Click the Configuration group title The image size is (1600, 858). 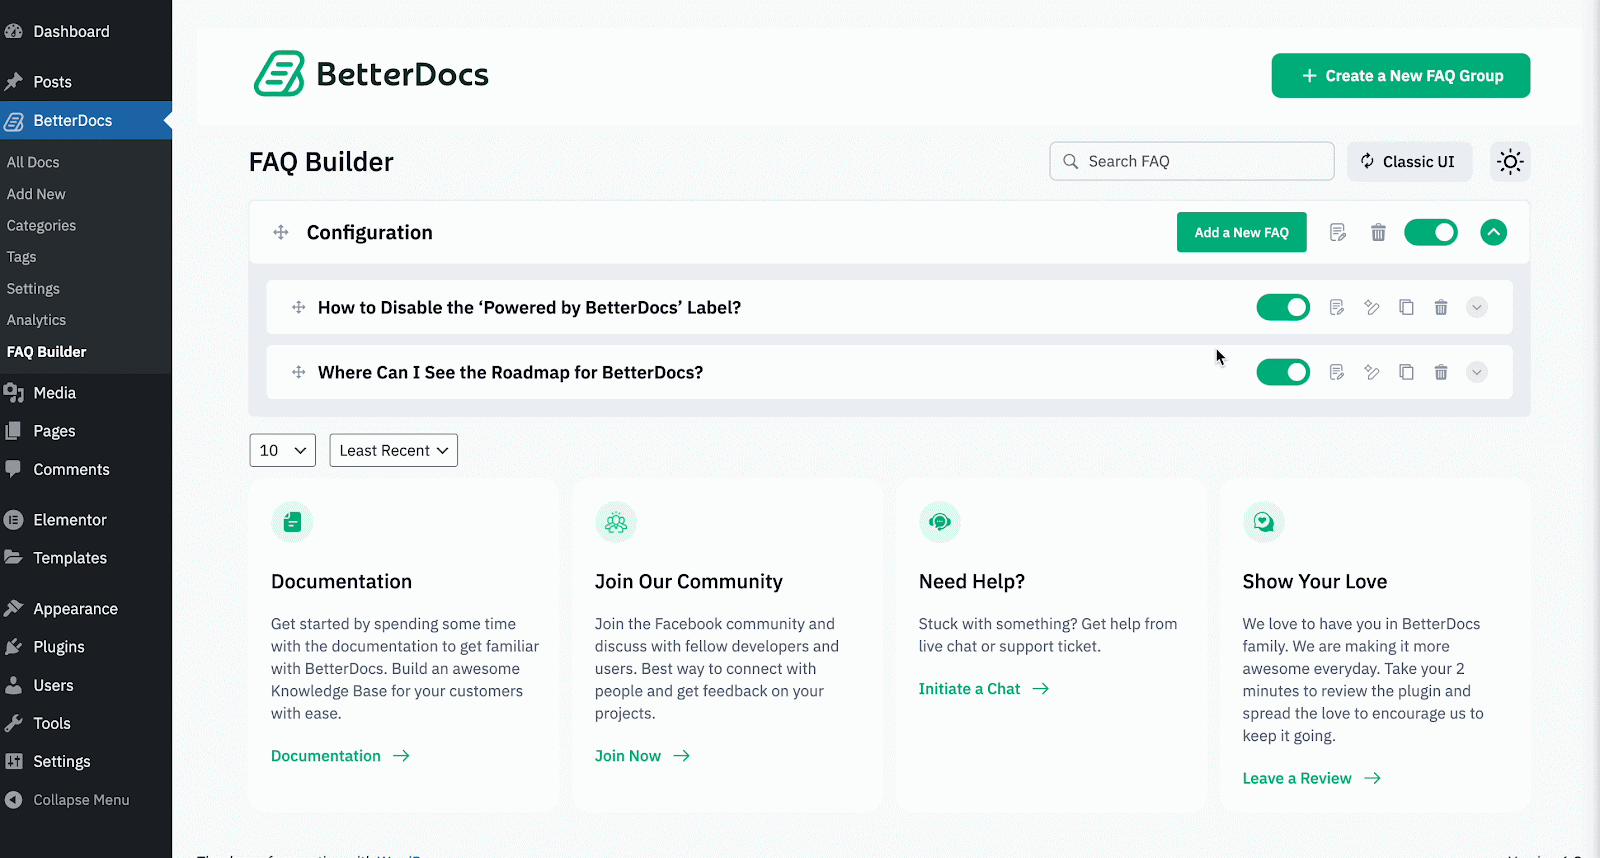tap(370, 232)
